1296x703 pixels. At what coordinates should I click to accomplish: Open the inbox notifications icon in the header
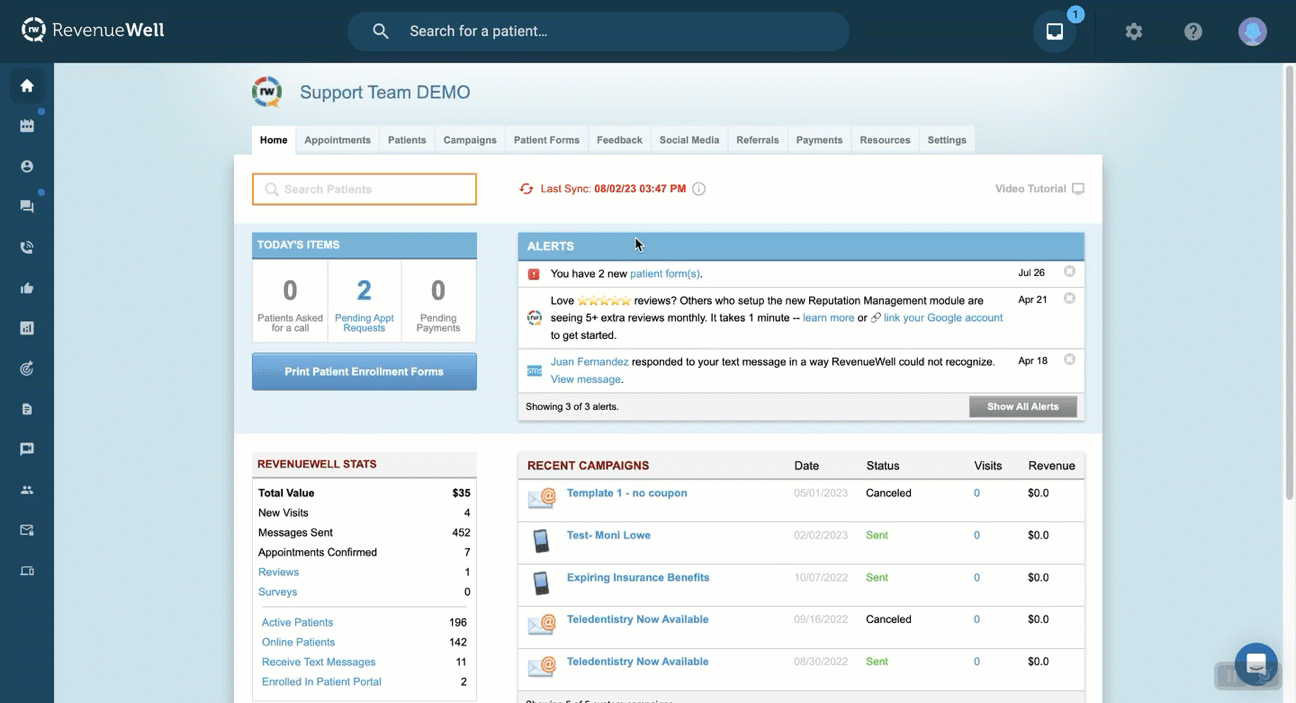1055,31
